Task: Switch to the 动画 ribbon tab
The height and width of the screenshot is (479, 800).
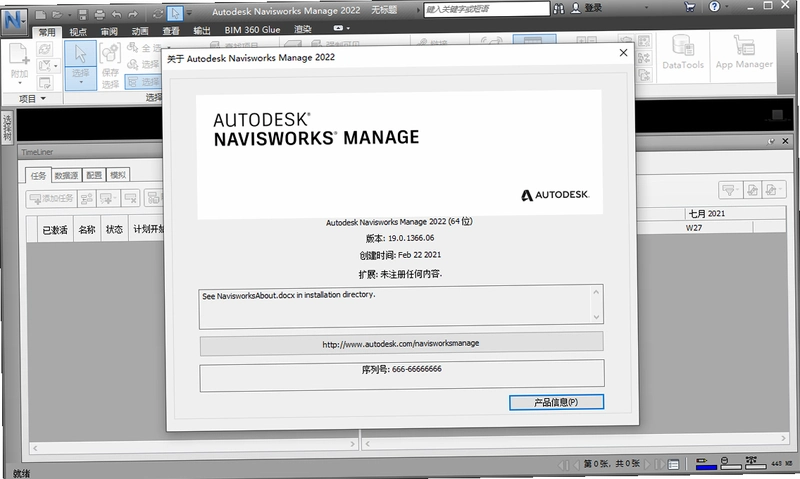Action: (x=140, y=32)
